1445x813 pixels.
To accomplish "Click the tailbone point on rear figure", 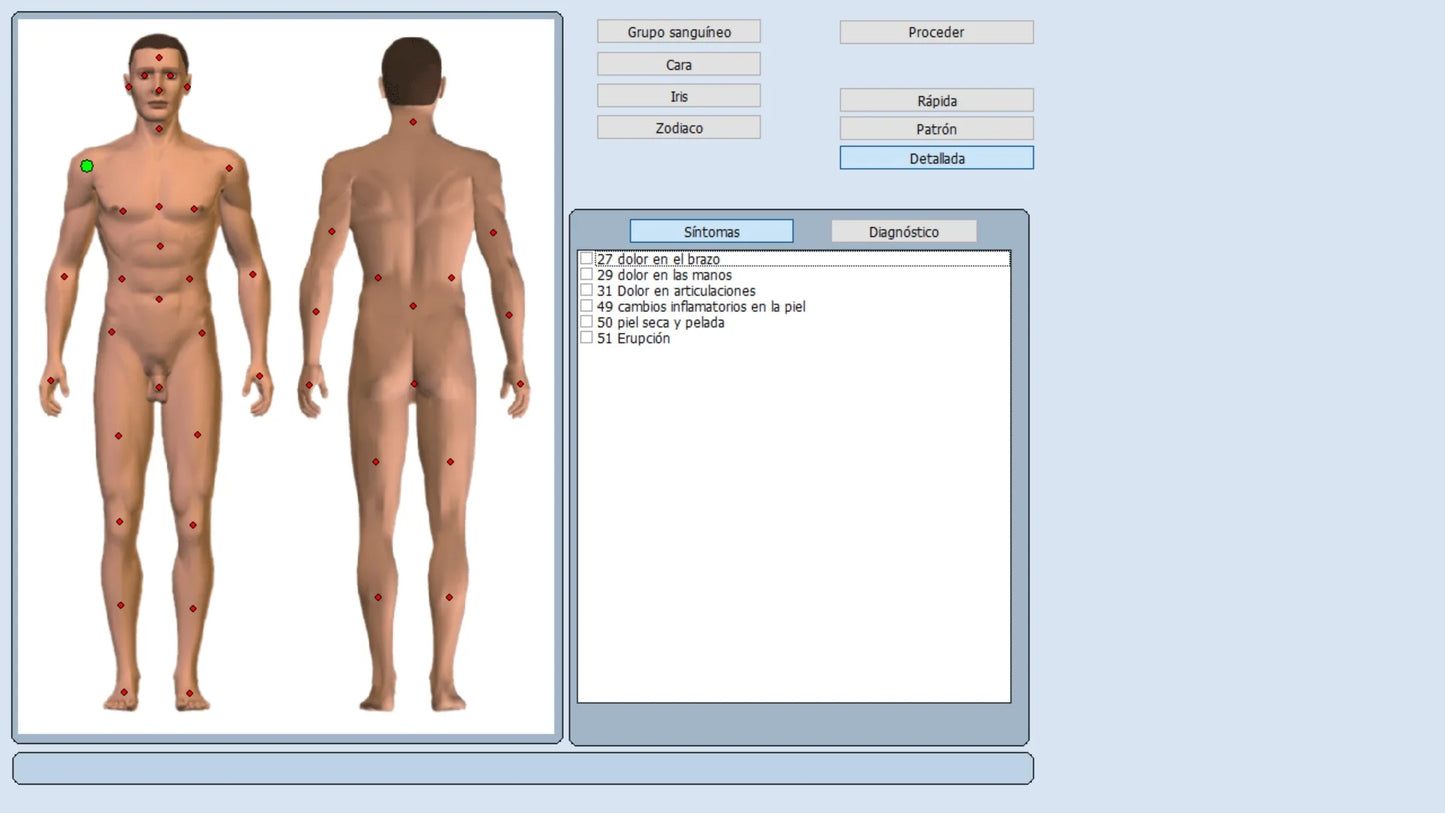I will tap(414, 384).
